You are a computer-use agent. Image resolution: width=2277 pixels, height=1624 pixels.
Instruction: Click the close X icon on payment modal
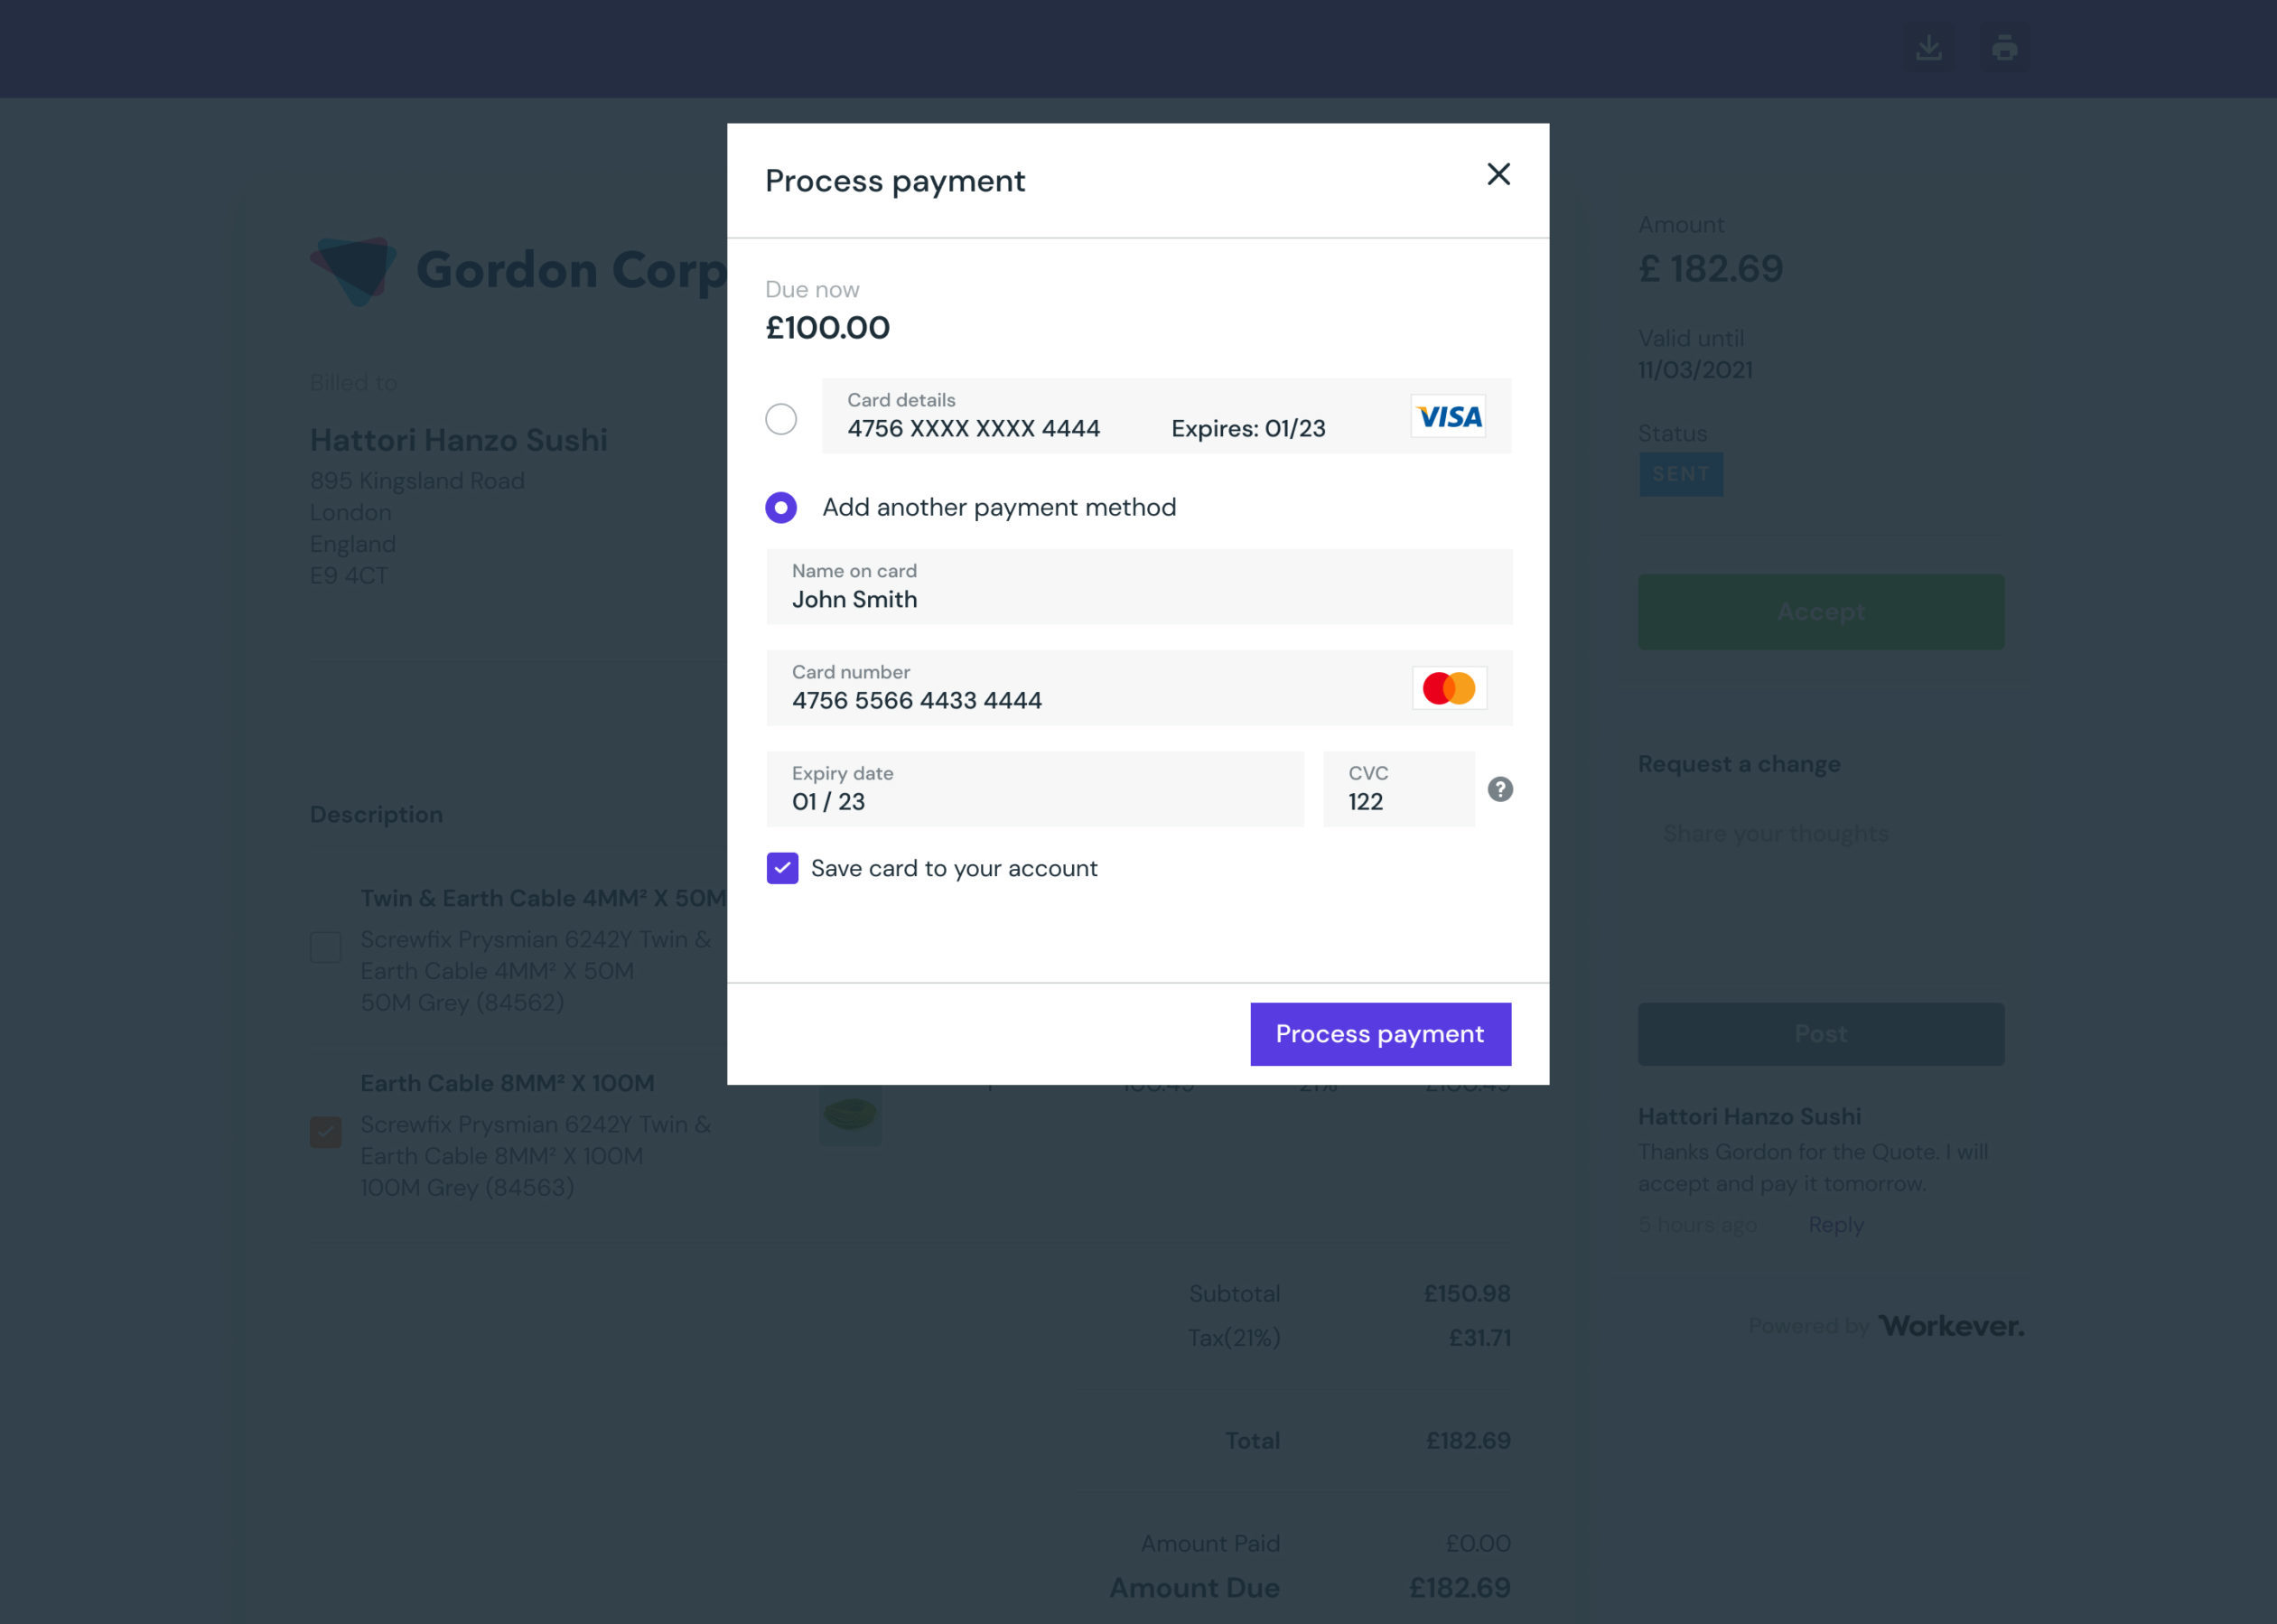(1498, 174)
